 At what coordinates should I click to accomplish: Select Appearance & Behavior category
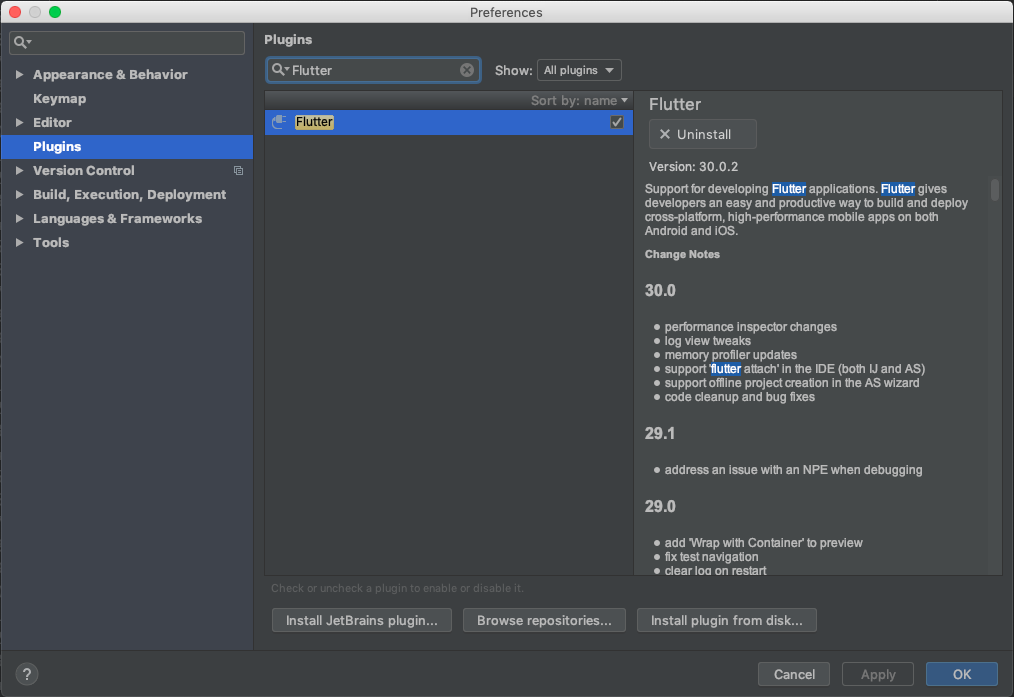point(110,74)
